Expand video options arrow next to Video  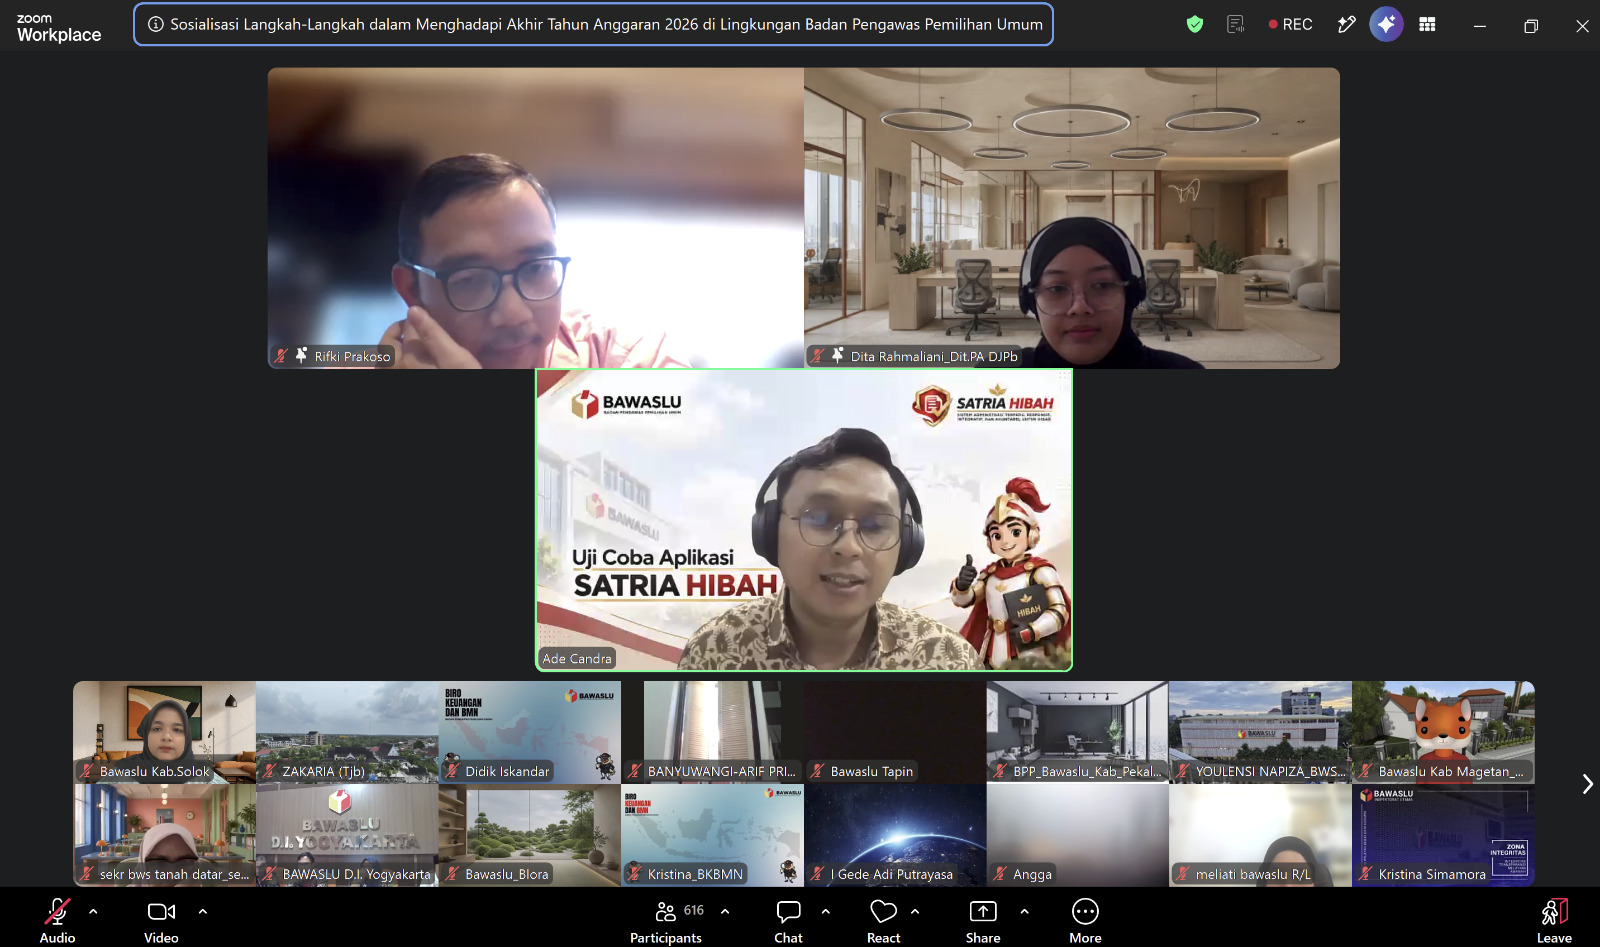coord(203,911)
